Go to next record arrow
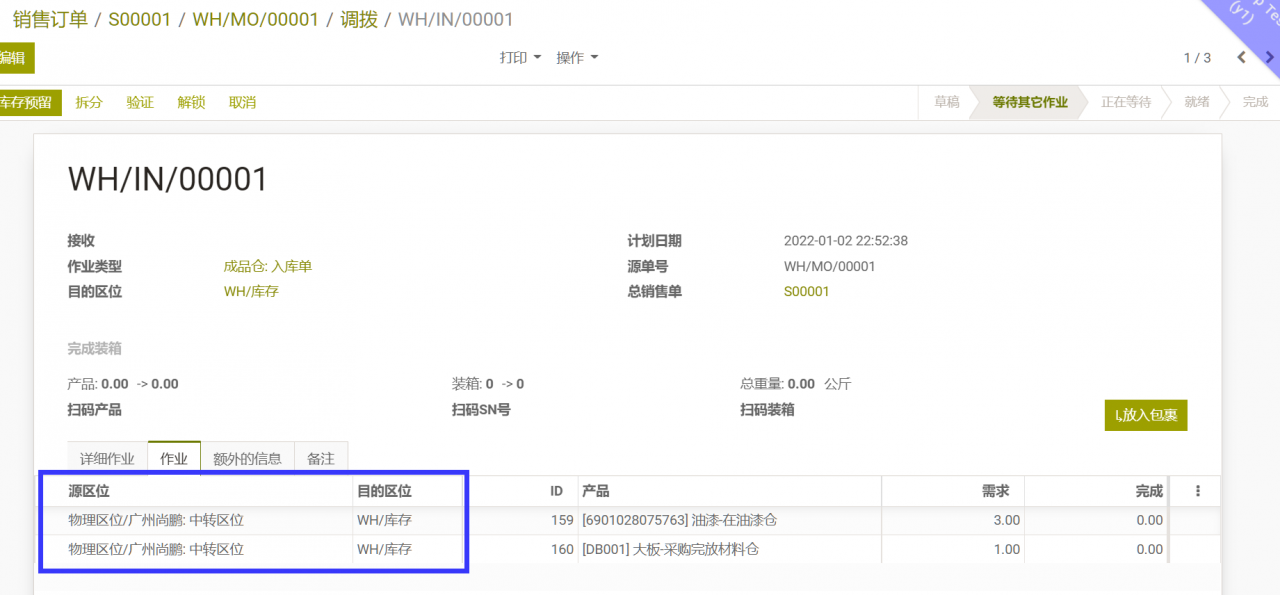 [x=1270, y=58]
